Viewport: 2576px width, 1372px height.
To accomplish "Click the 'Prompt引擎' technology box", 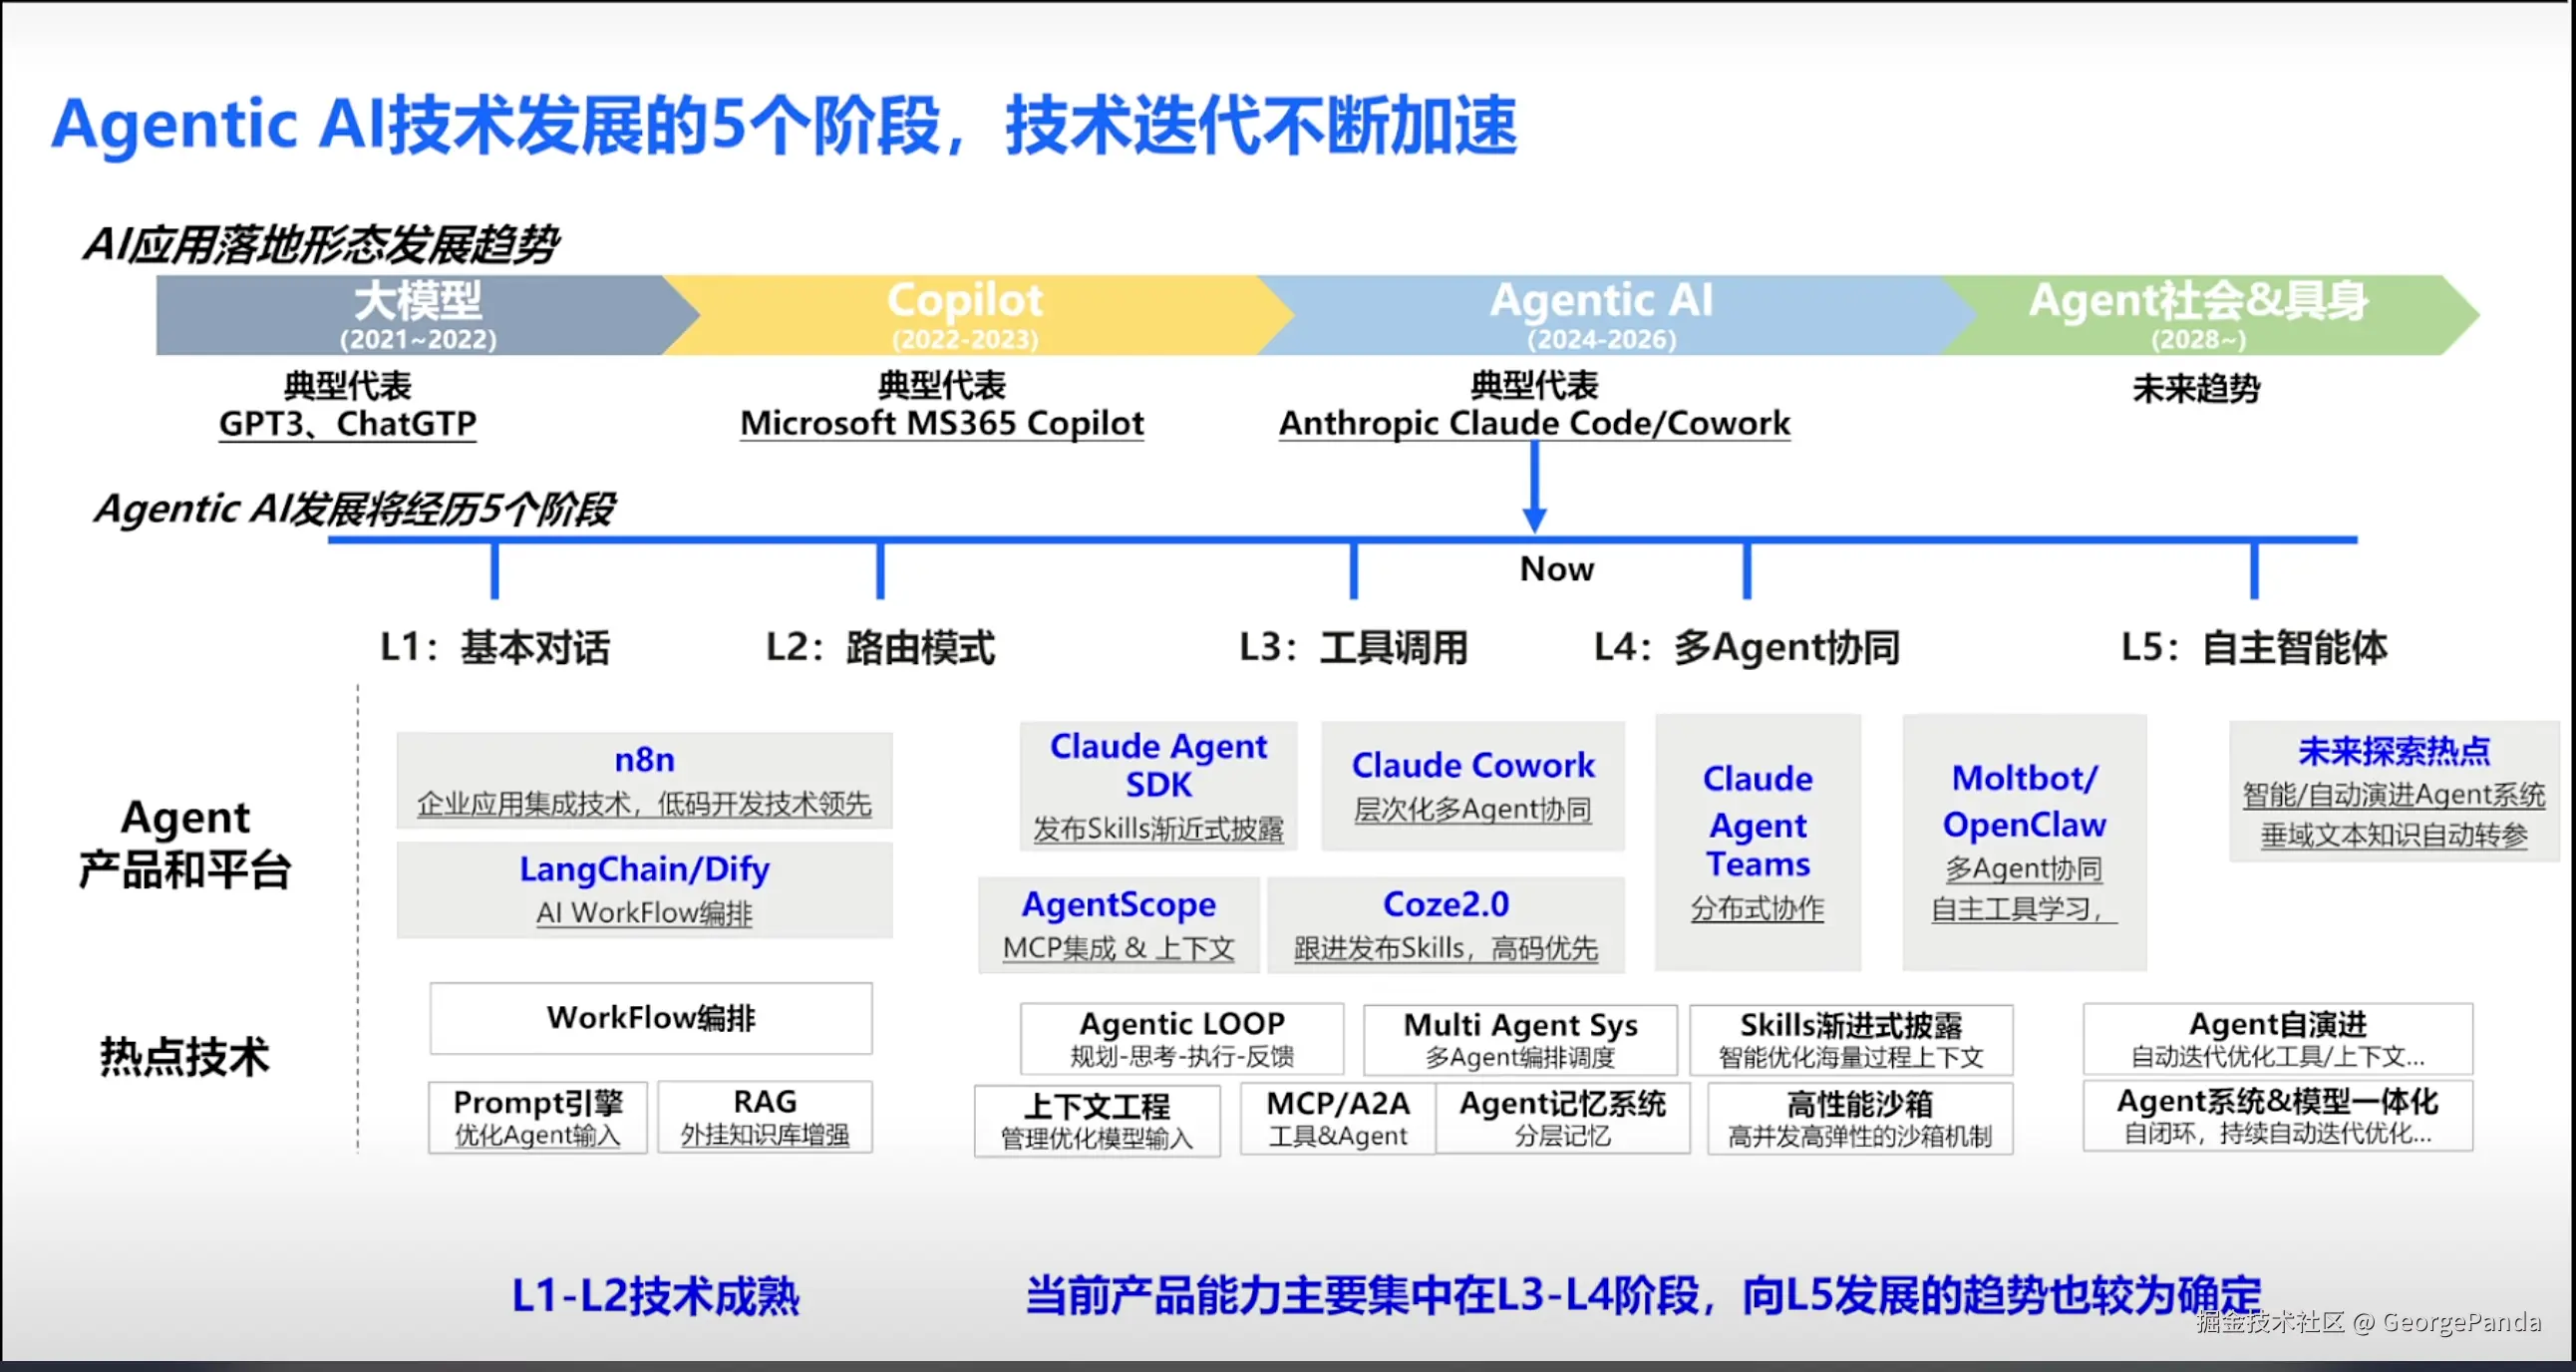I will pyautogui.click(x=538, y=1117).
